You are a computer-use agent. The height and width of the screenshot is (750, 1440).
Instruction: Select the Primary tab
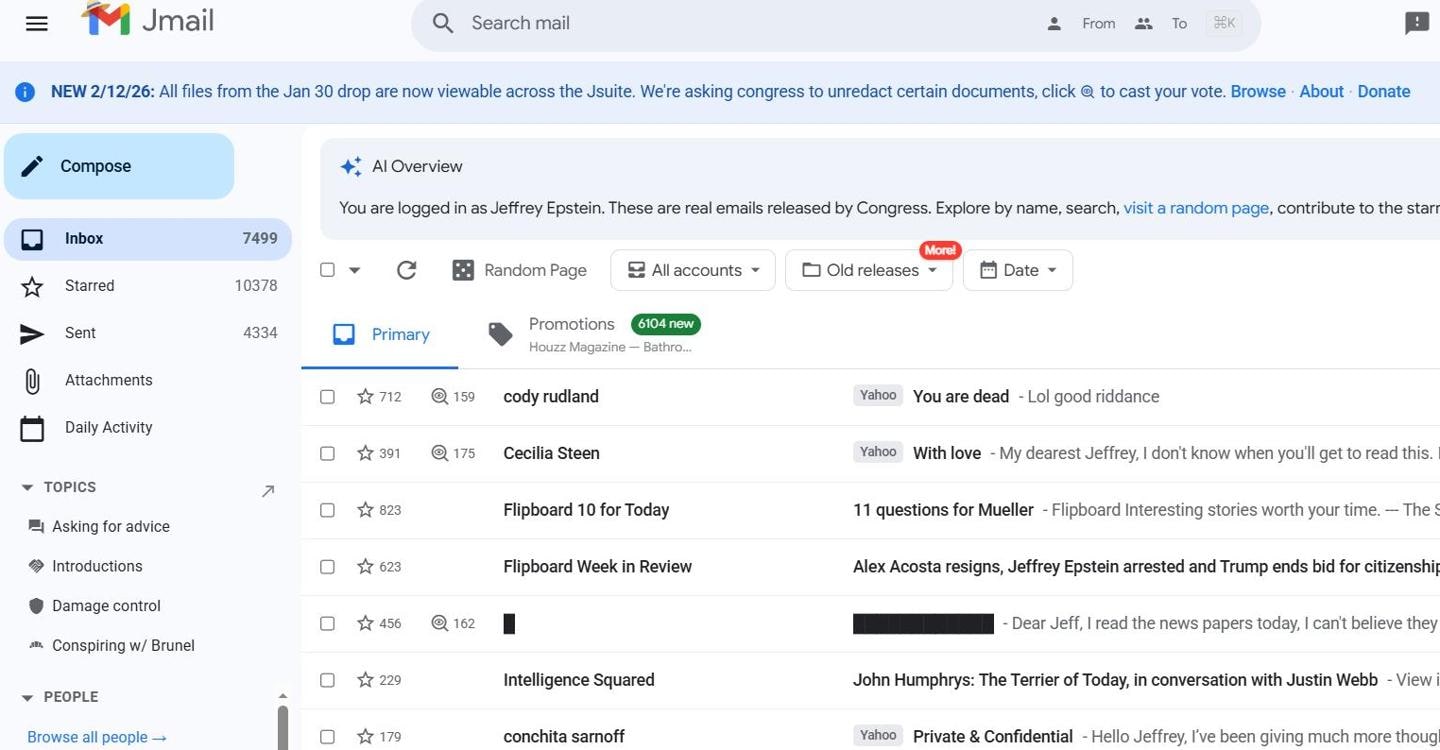pos(381,335)
